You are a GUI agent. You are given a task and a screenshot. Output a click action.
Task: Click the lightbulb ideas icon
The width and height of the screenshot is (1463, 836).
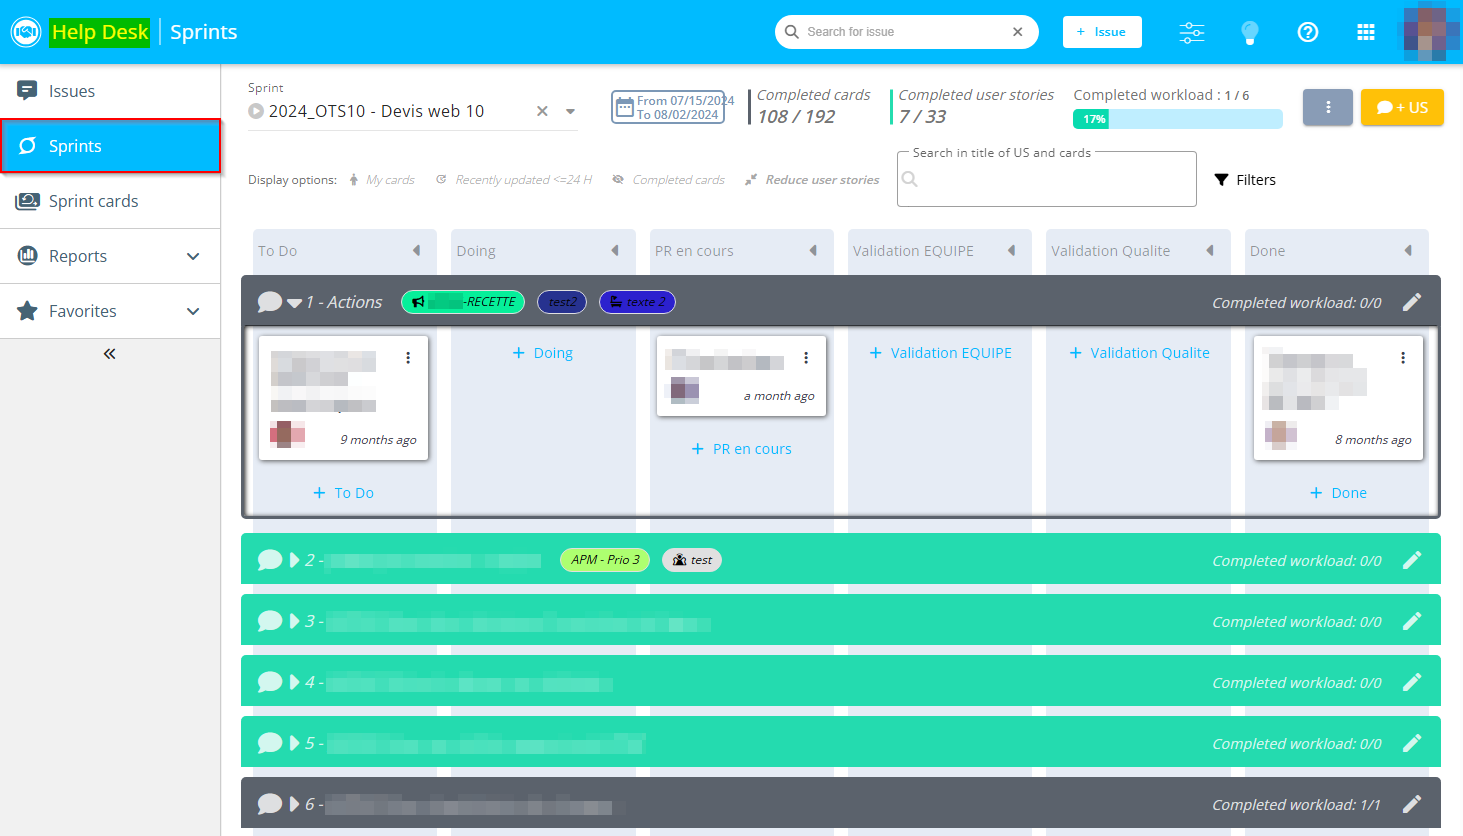pos(1249,32)
